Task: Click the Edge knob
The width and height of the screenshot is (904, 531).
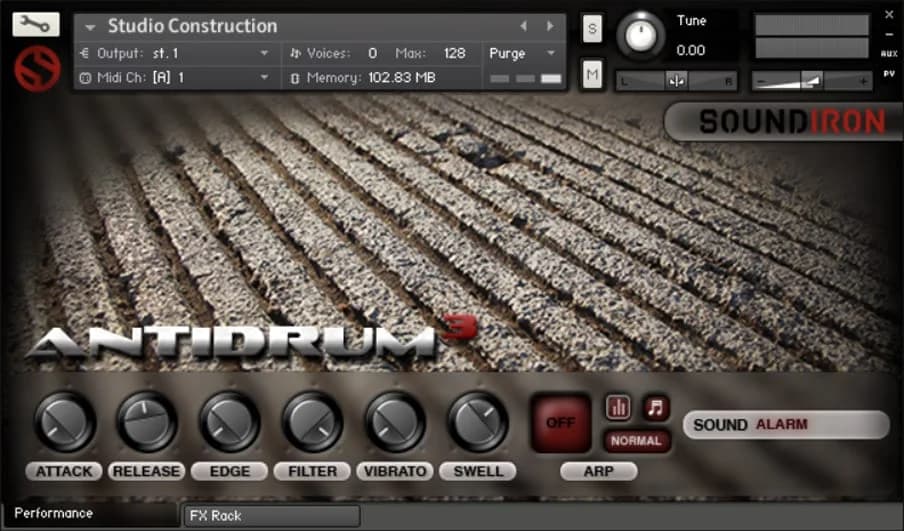Action: pos(230,422)
